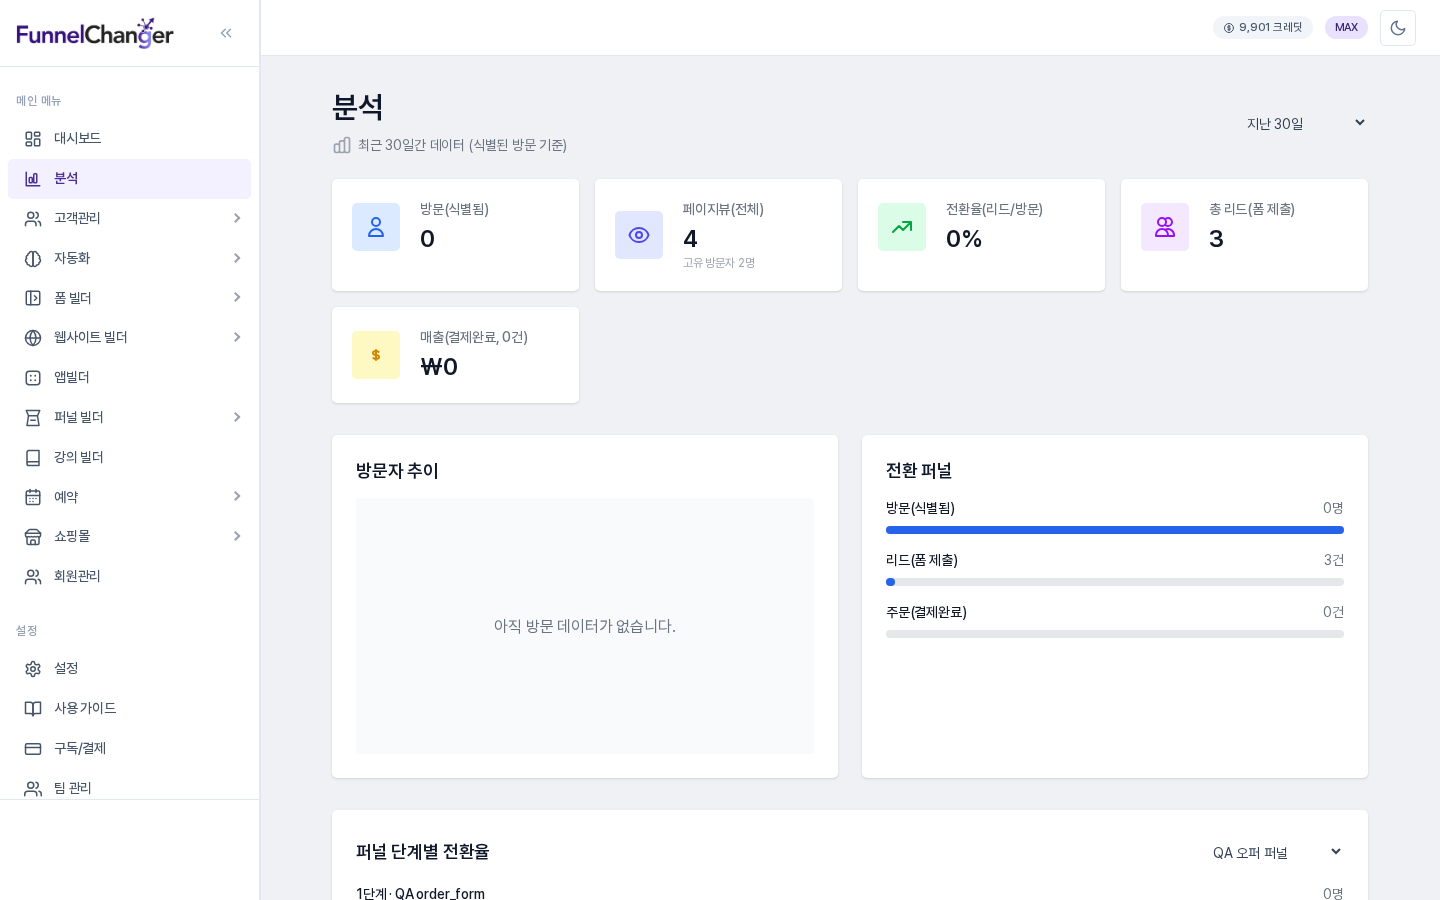The height and width of the screenshot is (900, 1440).
Task: Click the 전환율(리드/방문) stat card
Action: (981, 235)
